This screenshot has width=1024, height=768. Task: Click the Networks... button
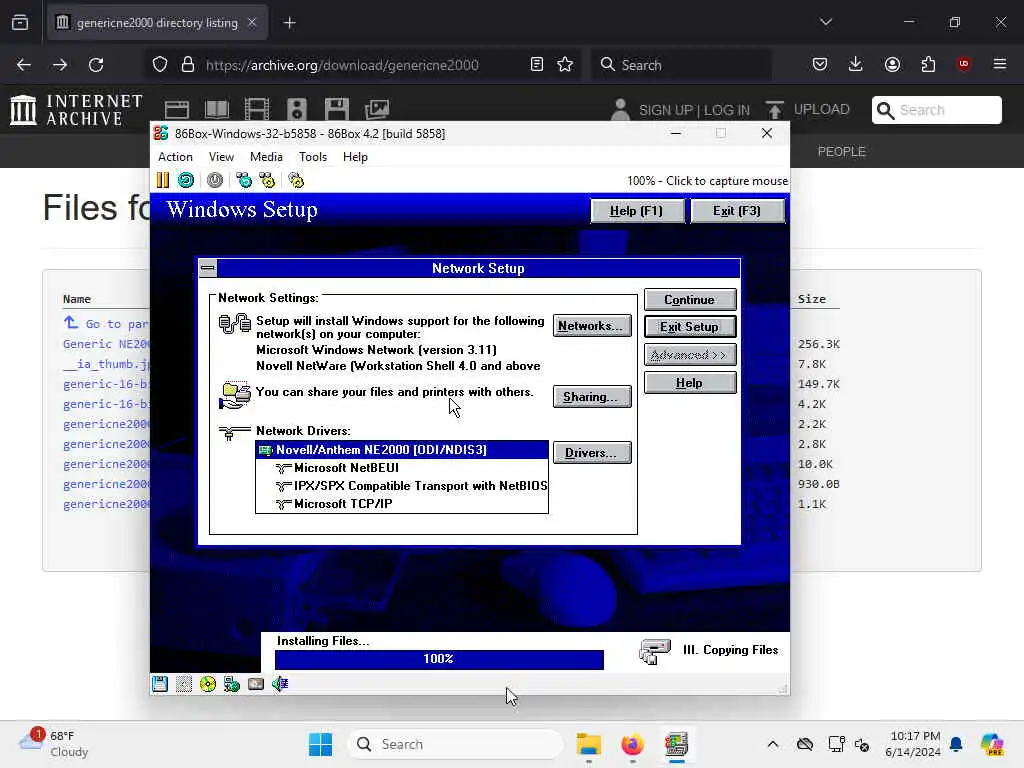point(592,326)
